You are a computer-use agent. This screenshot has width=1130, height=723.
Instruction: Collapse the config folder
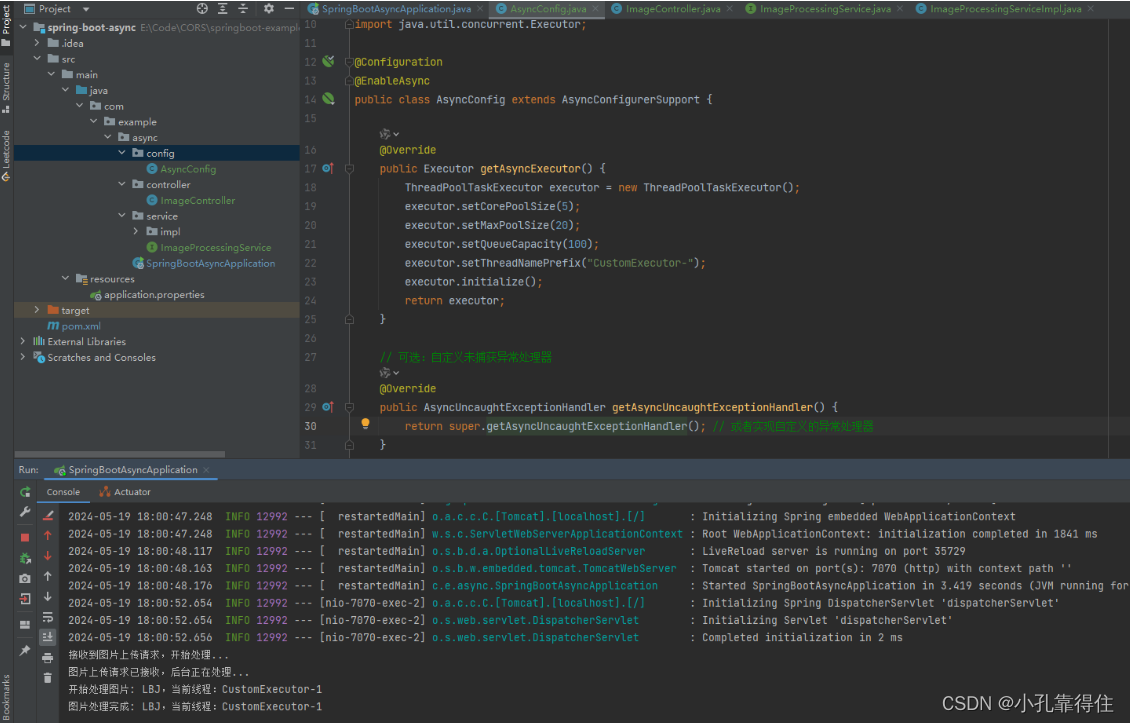pyautogui.click(x=121, y=154)
